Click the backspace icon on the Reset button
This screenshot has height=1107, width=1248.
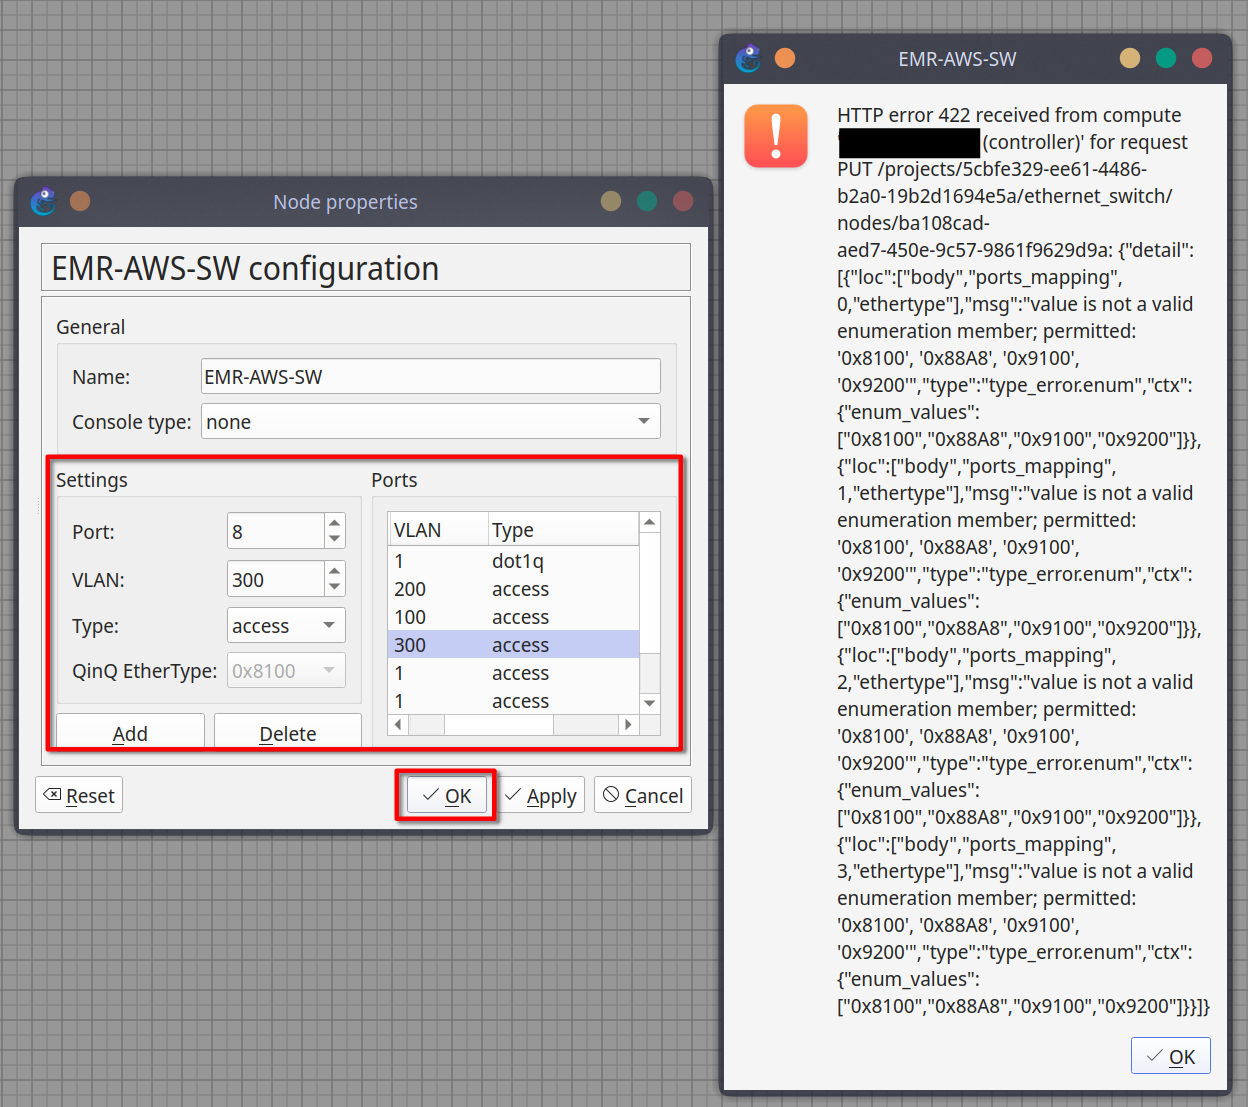tap(50, 795)
